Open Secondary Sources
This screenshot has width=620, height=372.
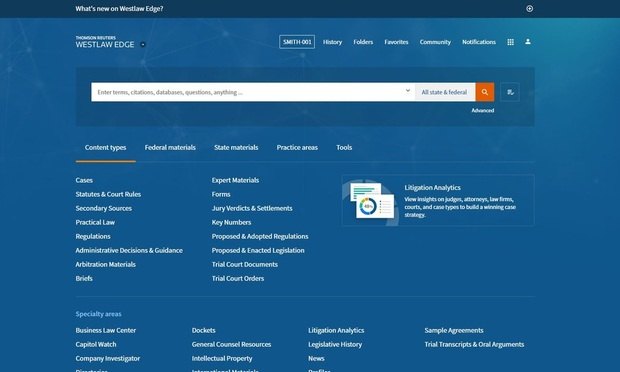coord(104,208)
